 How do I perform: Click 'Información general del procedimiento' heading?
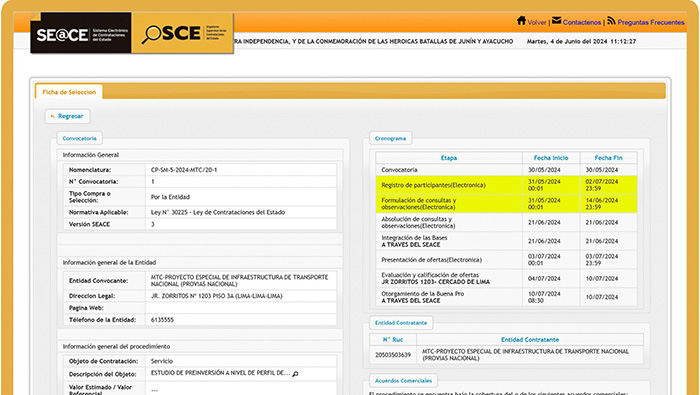point(116,346)
